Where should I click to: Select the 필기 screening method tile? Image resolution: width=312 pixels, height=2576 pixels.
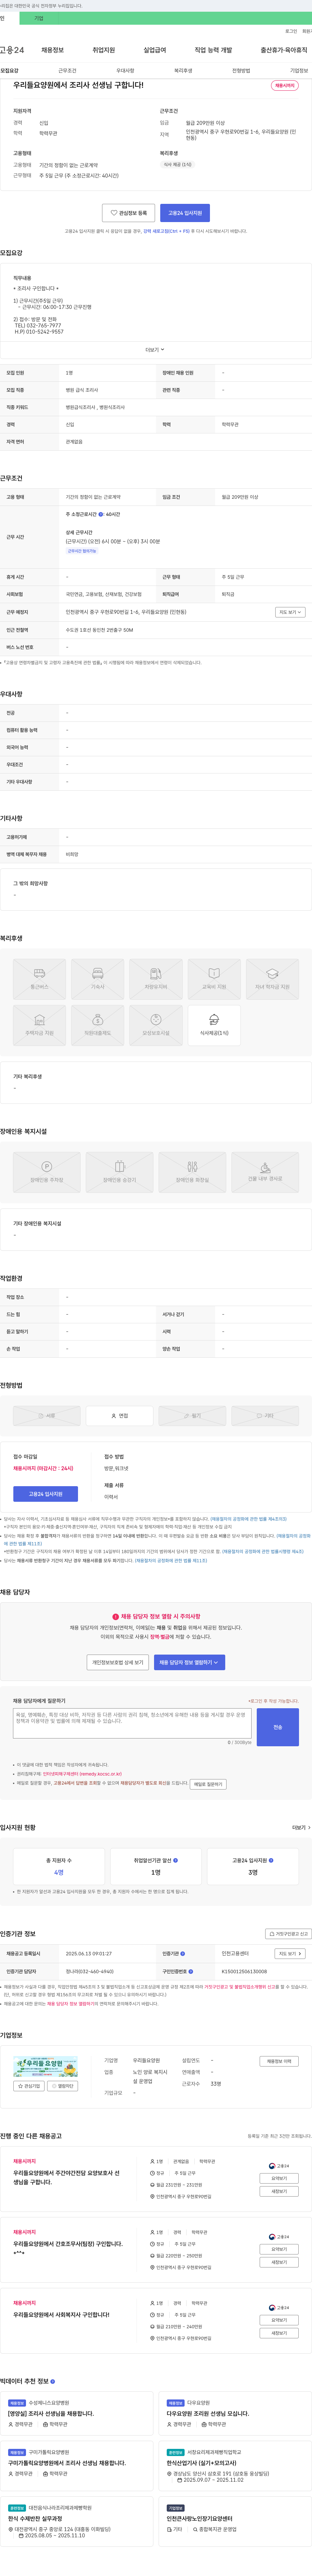(192, 1416)
